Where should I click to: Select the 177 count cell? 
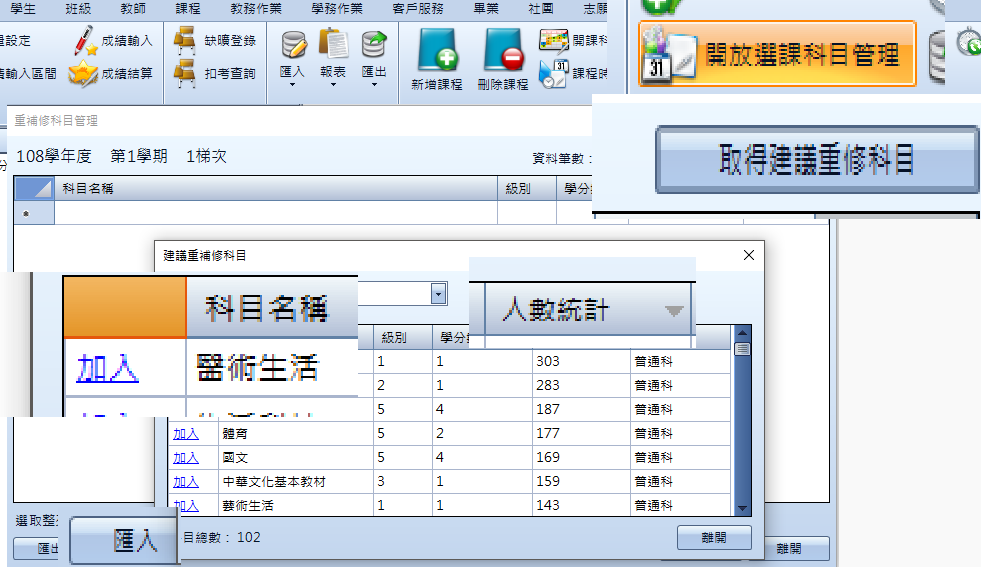coord(581,433)
